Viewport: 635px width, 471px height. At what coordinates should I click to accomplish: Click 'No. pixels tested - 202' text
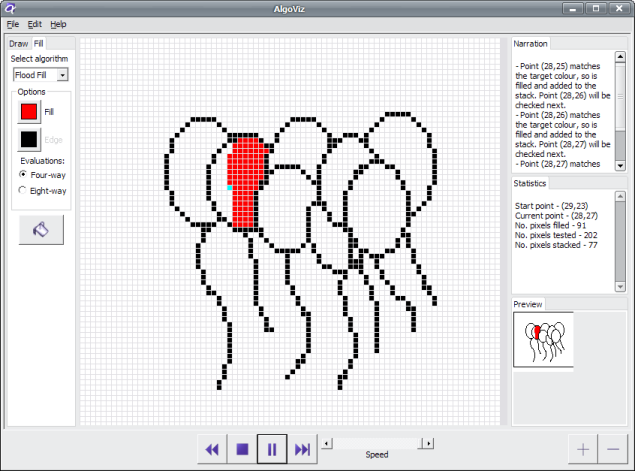pyautogui.click(x=556, y=235)
